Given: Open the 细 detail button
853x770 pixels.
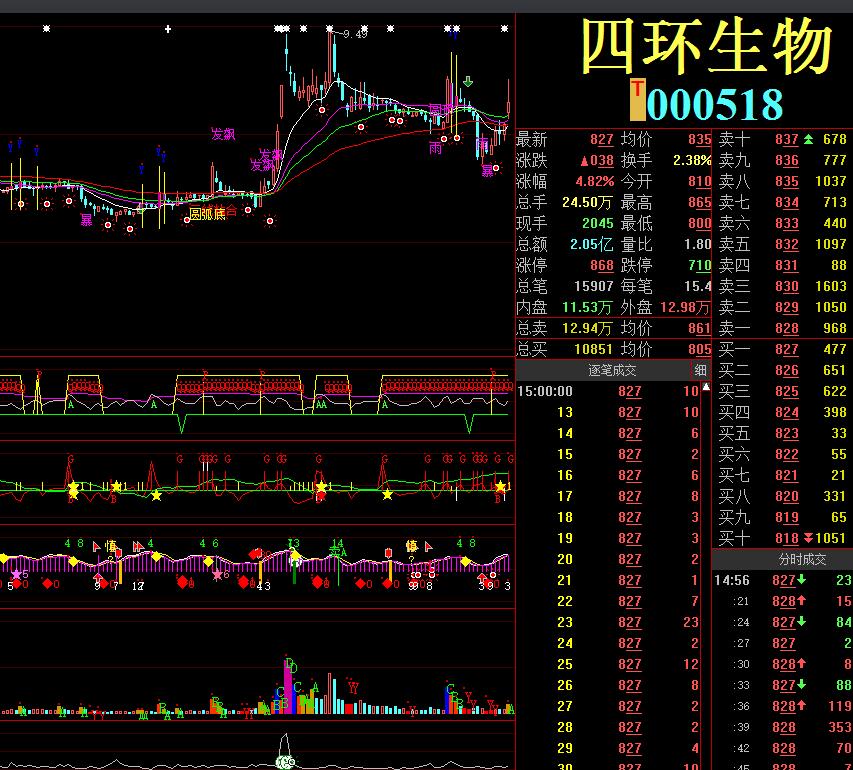Looking at the screenshot, I should click(700, 371).
